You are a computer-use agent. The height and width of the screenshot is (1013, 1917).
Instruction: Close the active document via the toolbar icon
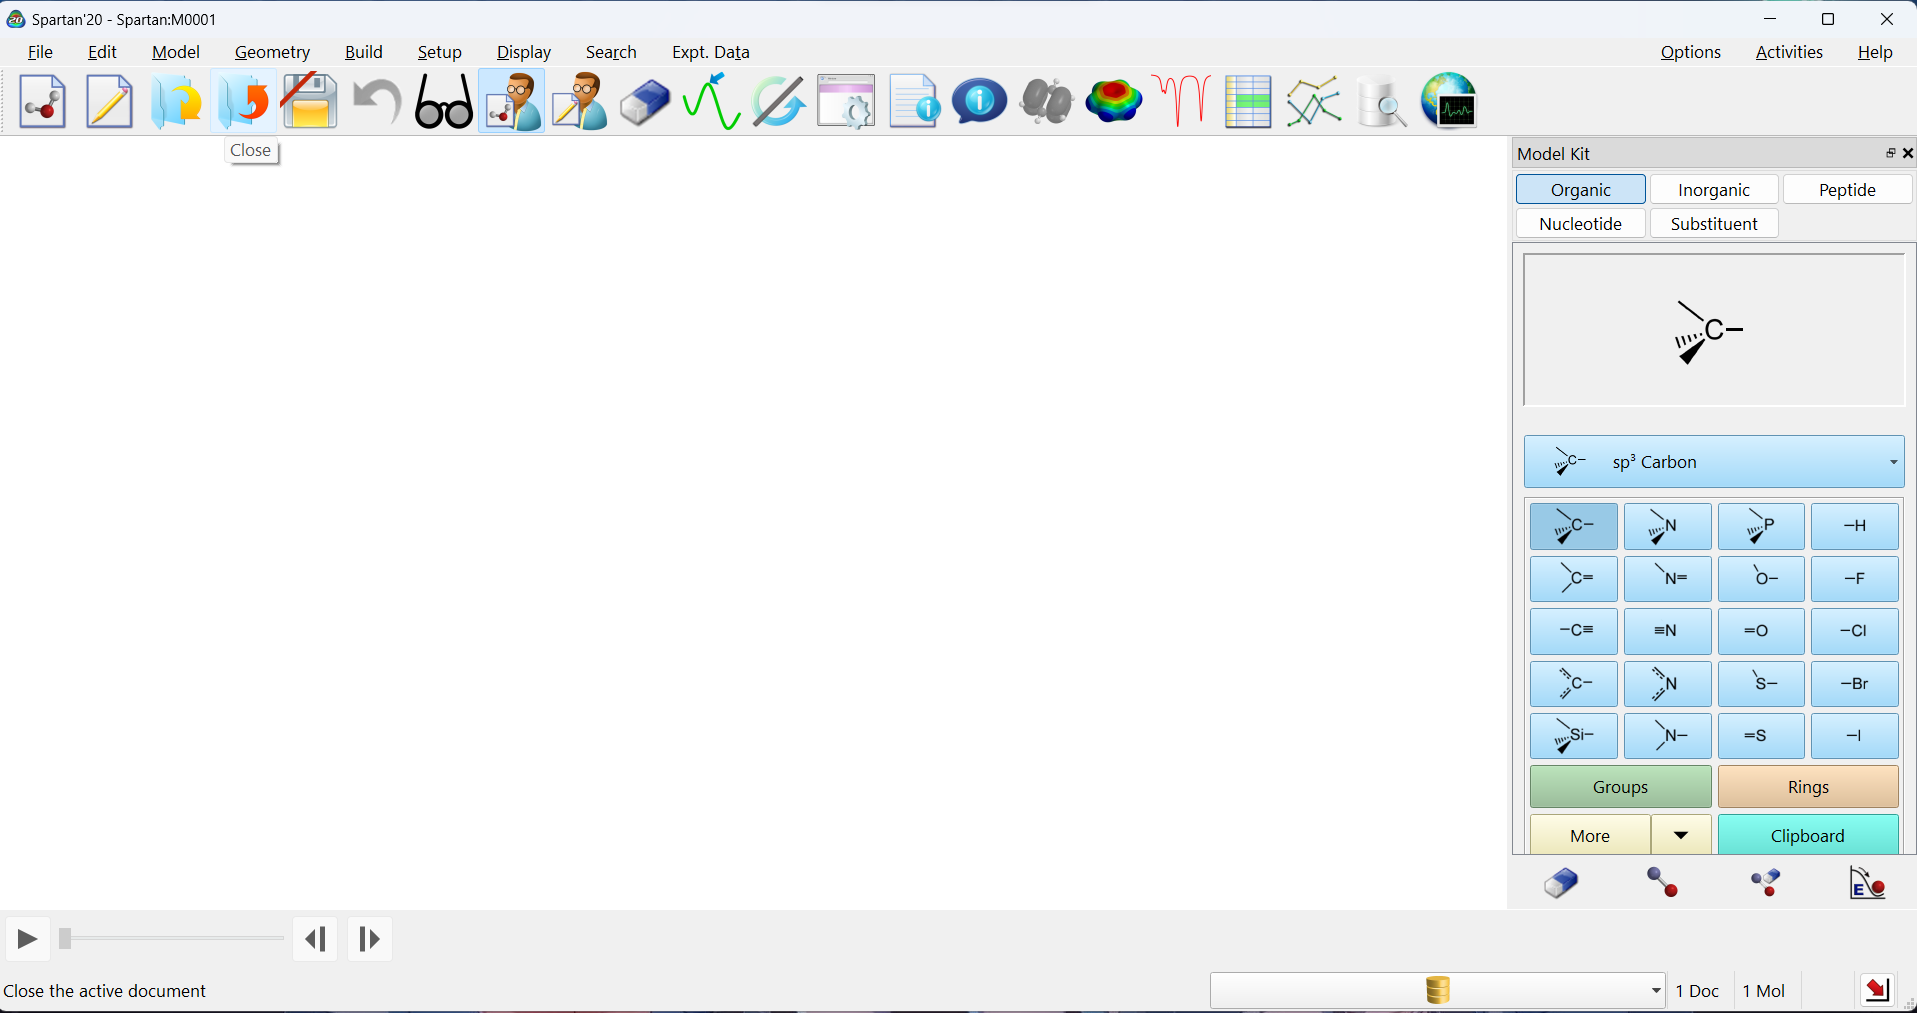pos(243,102)
